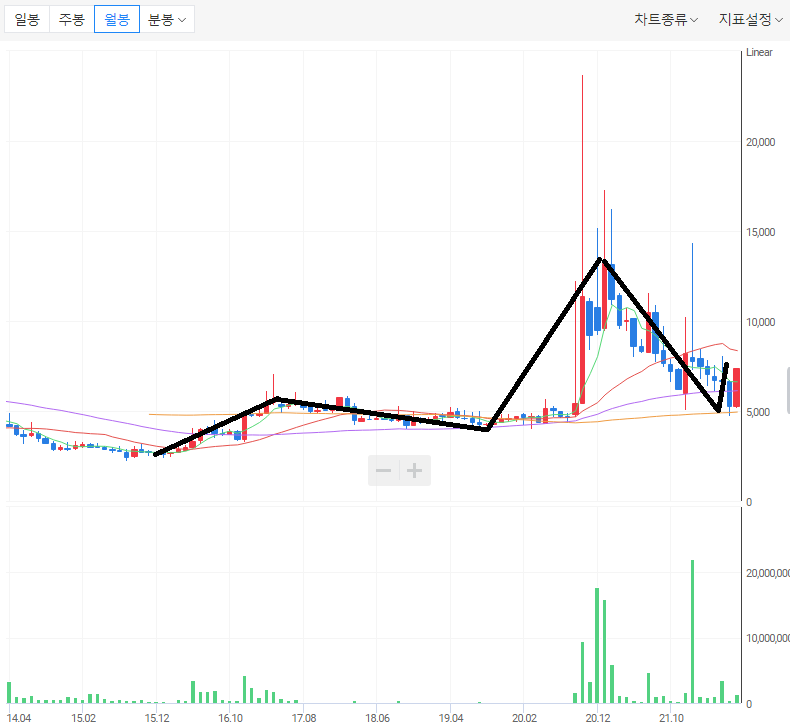The image size is (790, 726).
Task: Click the 18.06 date axis label
Action: point(377,718)
